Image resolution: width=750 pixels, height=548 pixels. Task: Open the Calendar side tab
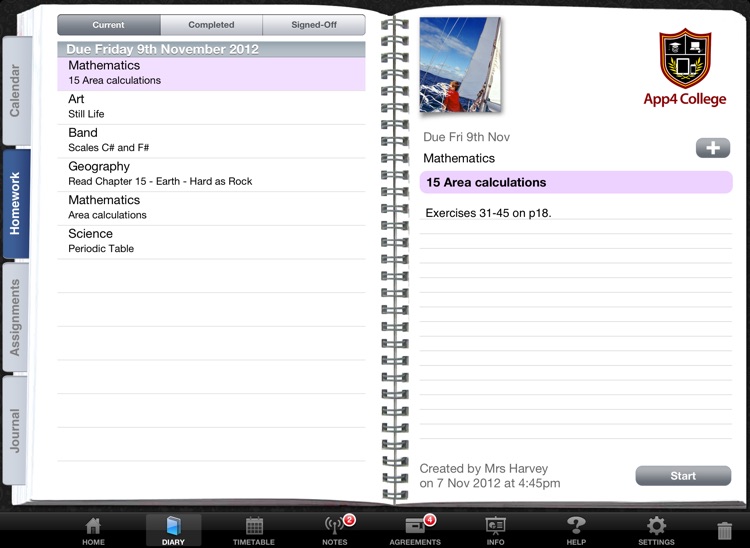[x=15, y=91]
